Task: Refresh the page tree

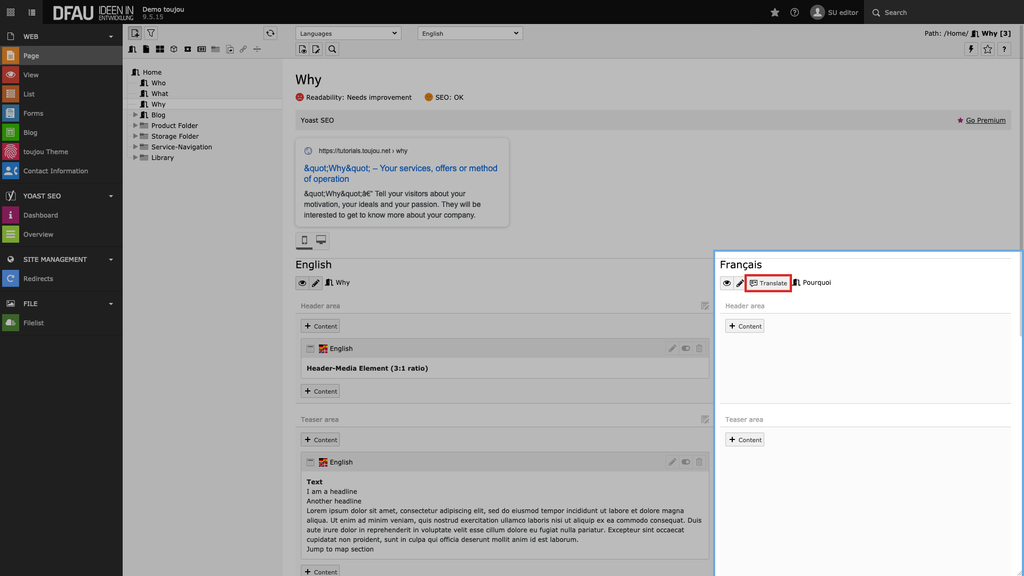Action: pyautogui.click(x=270, y=33)
